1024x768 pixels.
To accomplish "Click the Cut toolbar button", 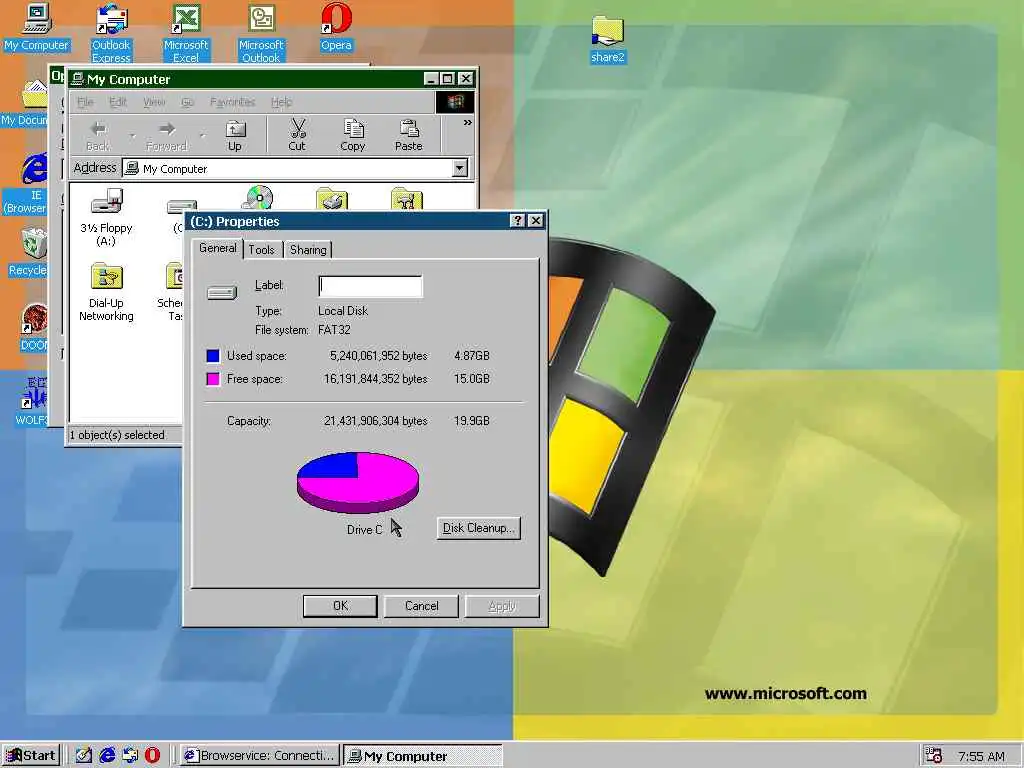I will click(297, 136).
